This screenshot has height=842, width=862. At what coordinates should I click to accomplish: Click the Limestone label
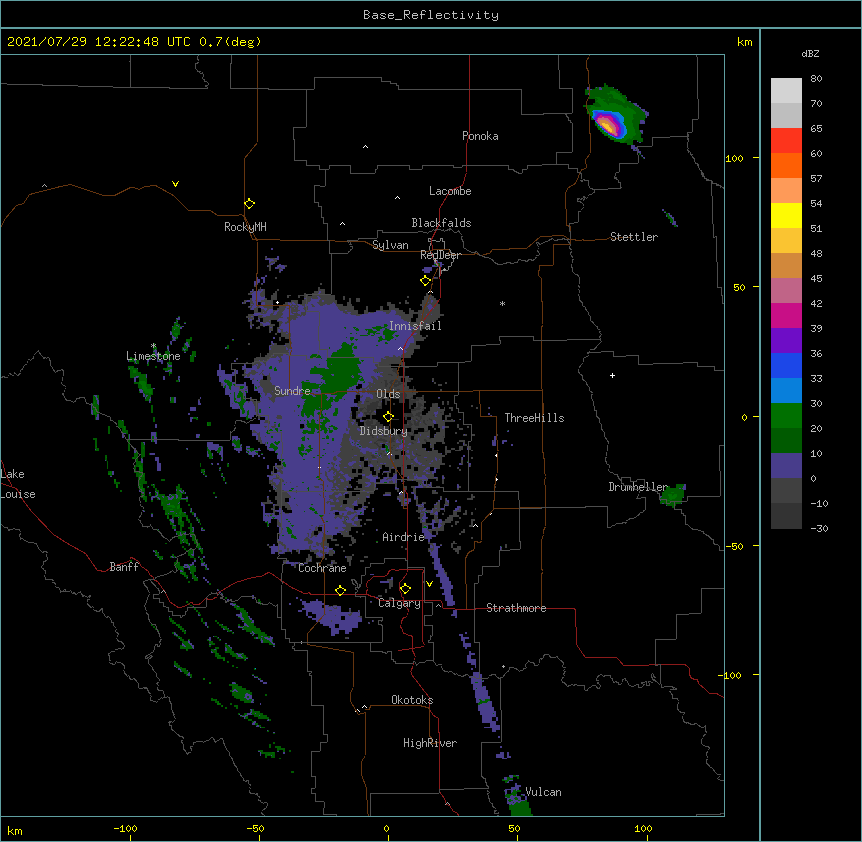pyautogui.click(x=153, y=356)
